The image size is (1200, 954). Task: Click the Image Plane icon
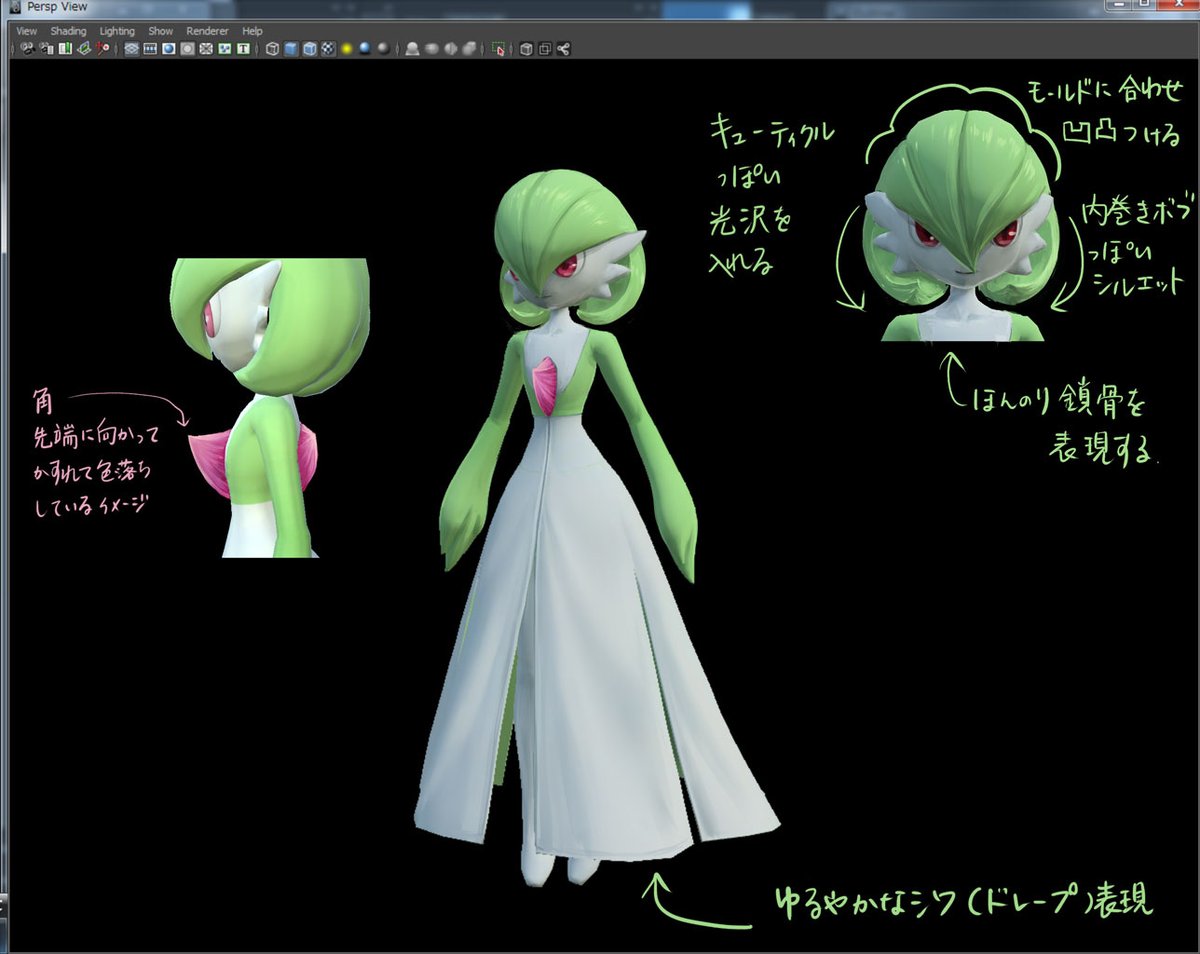[83, 48]
